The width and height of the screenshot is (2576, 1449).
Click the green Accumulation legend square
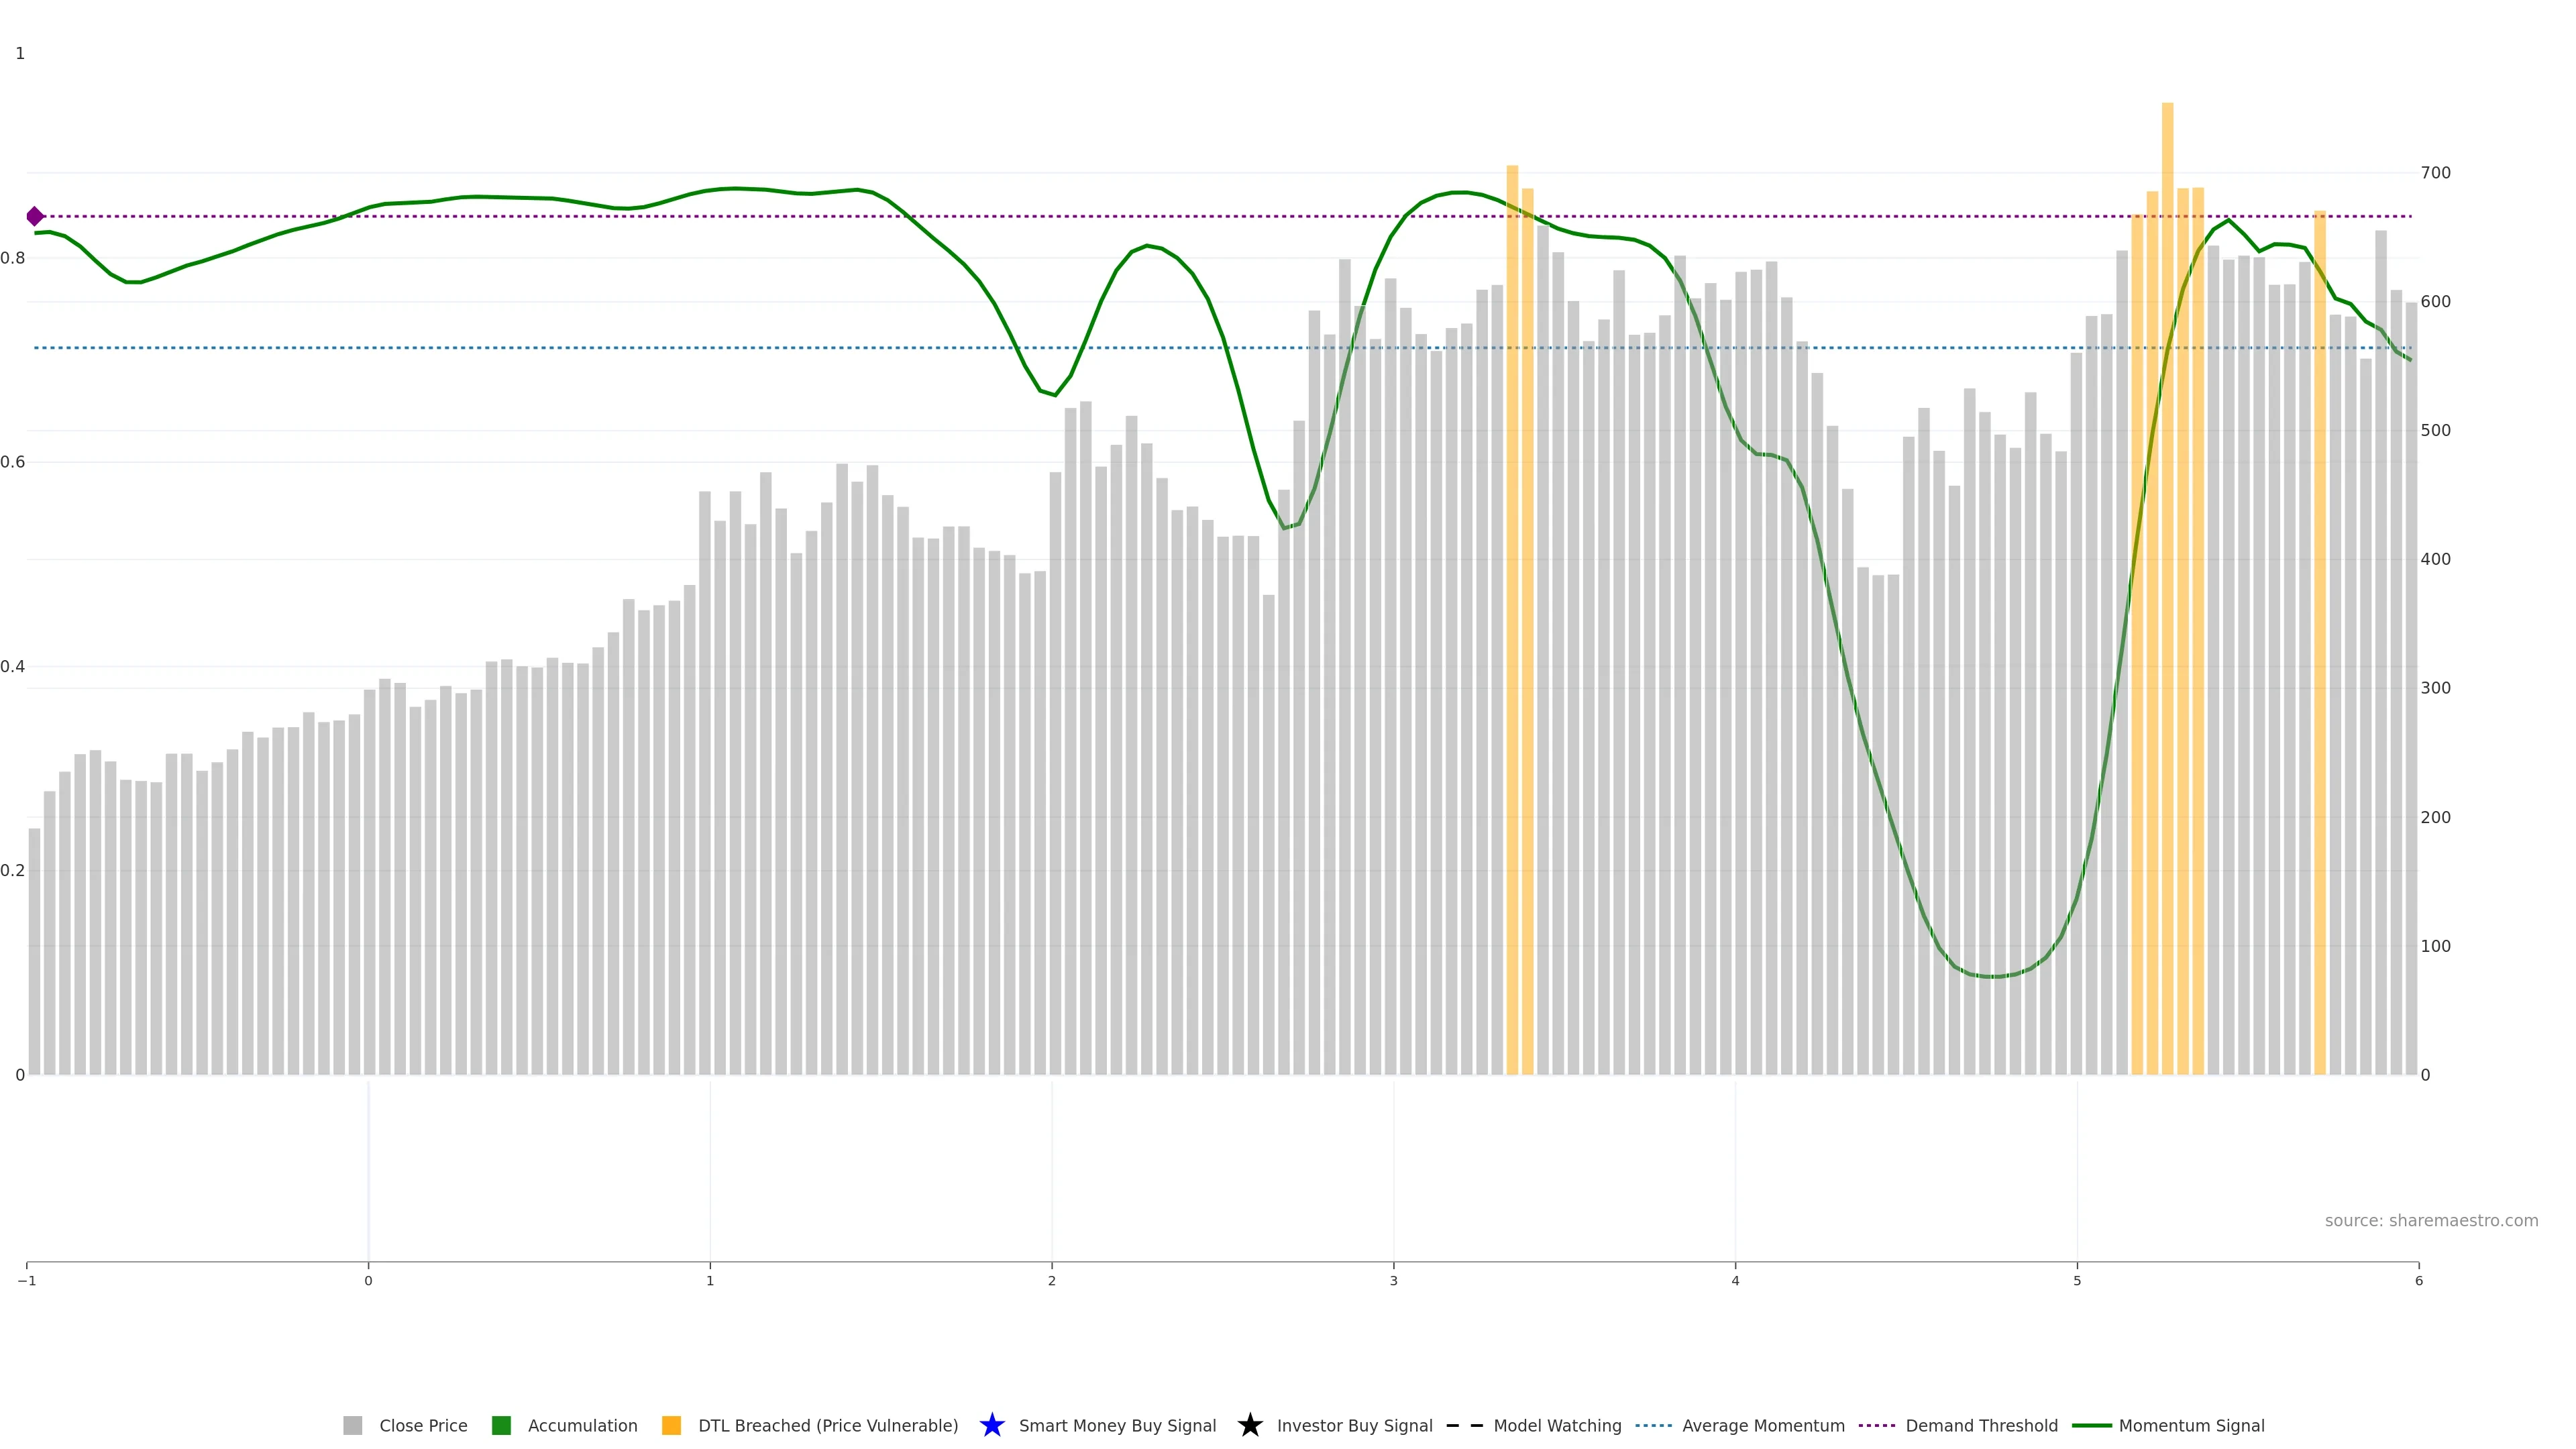501,1425
